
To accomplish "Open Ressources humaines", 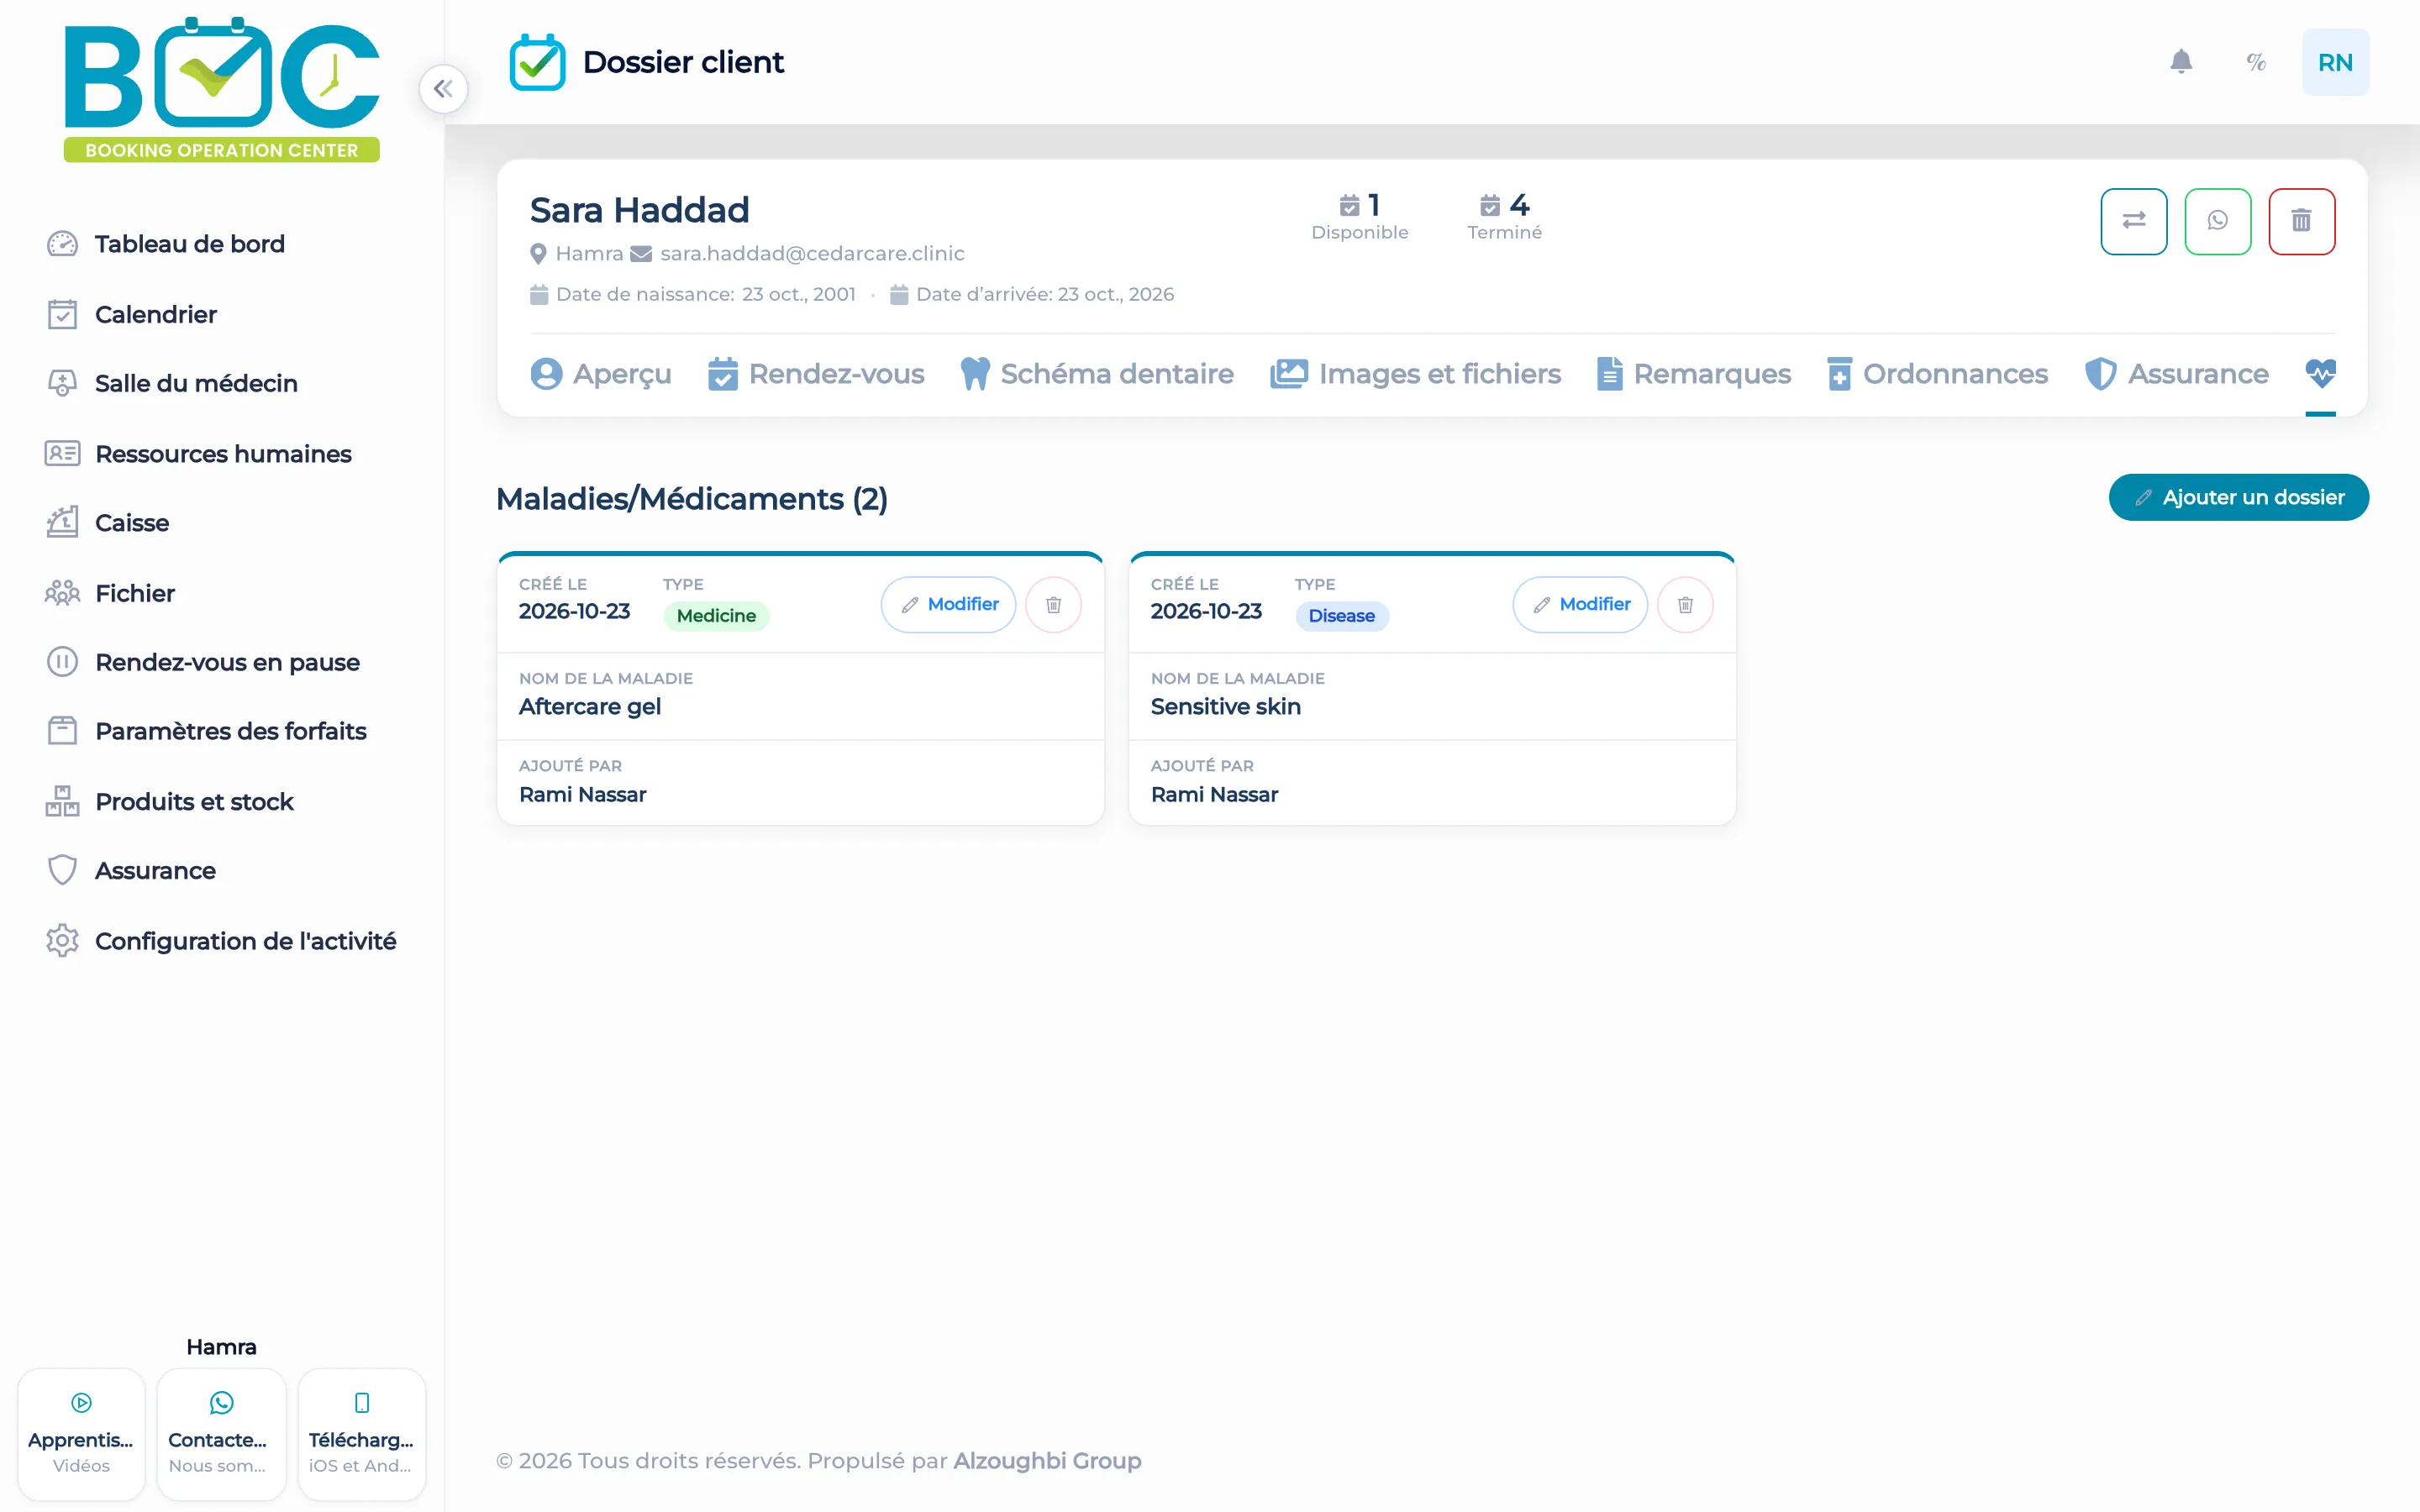I will tap(198, 454).
